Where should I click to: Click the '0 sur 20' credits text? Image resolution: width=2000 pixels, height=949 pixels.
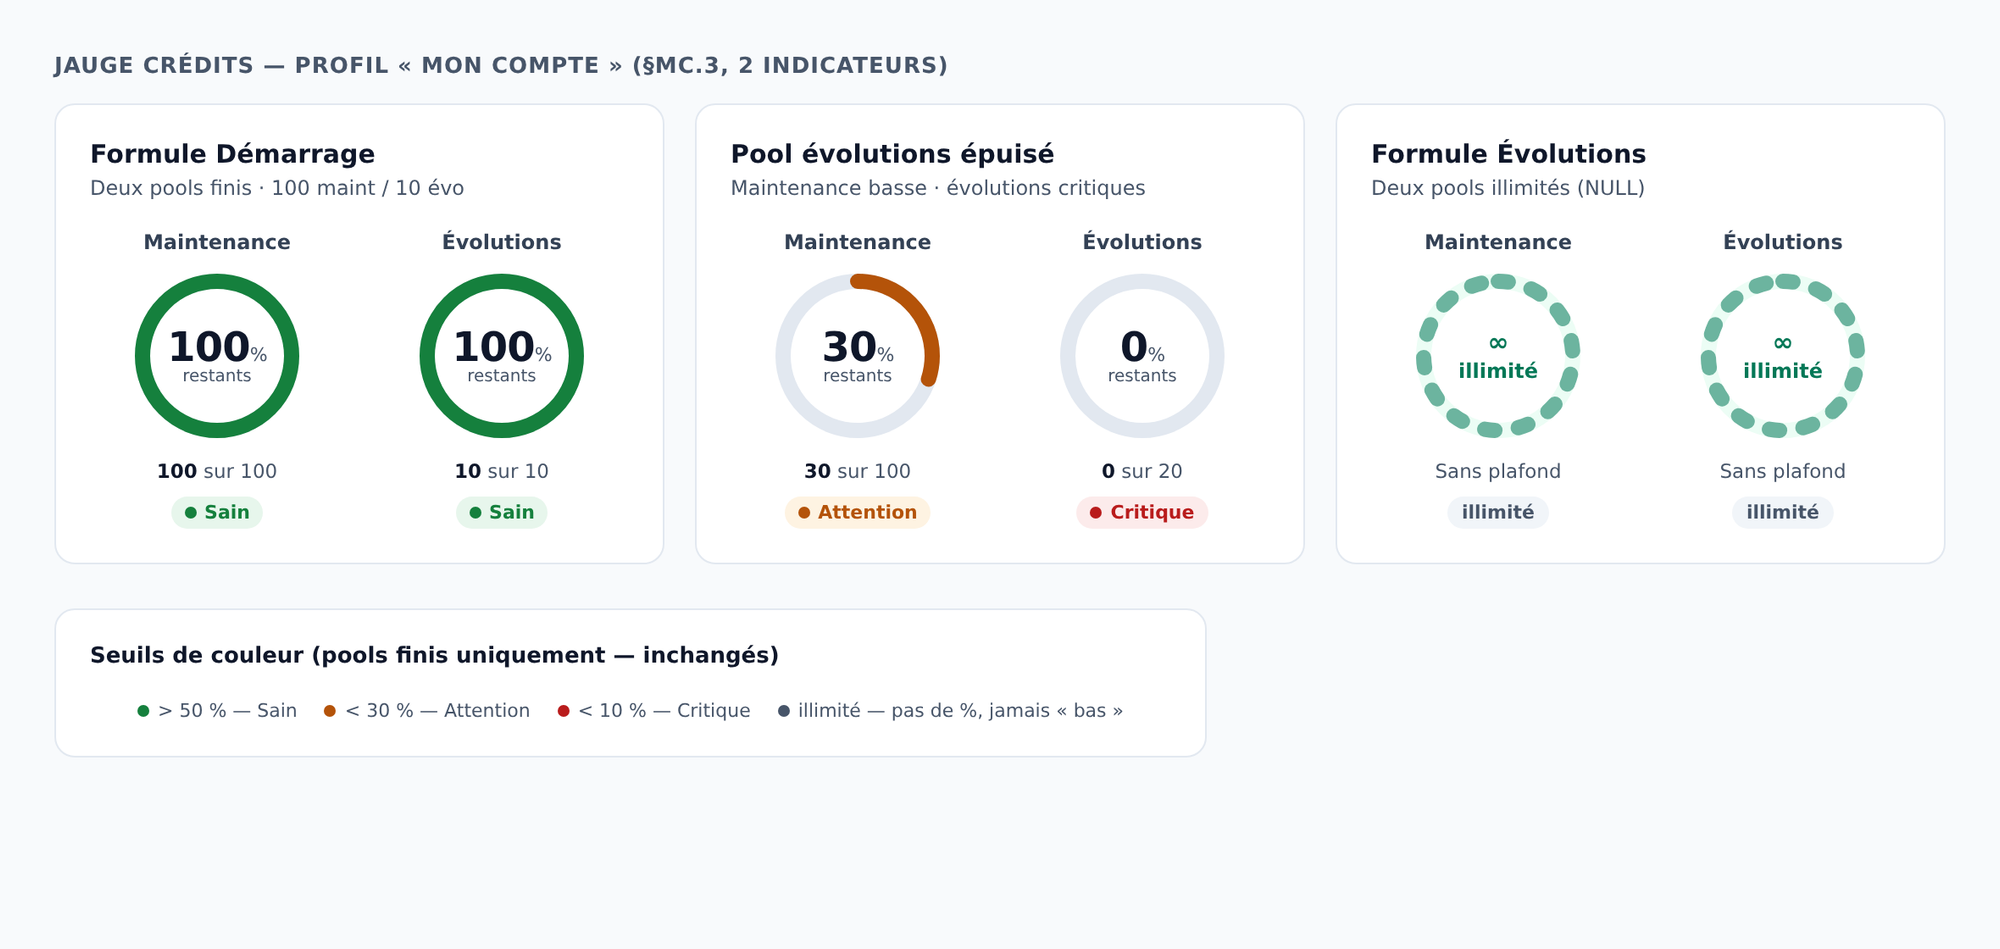[1142, 471]
